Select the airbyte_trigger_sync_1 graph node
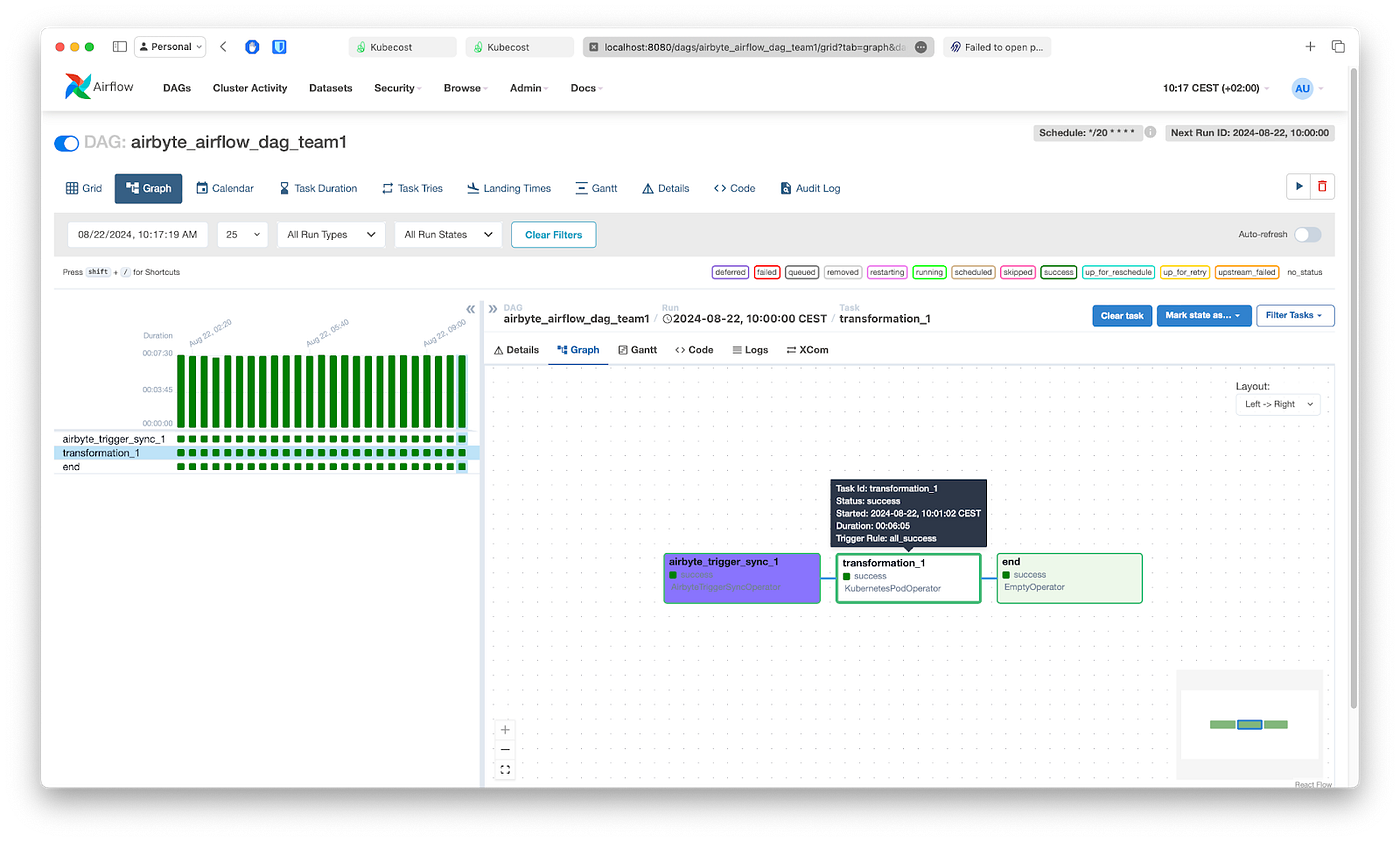 [x=742, y=578]
